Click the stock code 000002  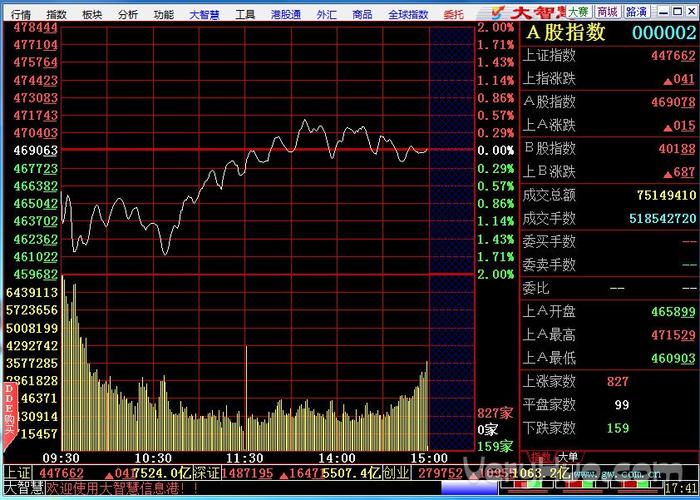(664, 33)
